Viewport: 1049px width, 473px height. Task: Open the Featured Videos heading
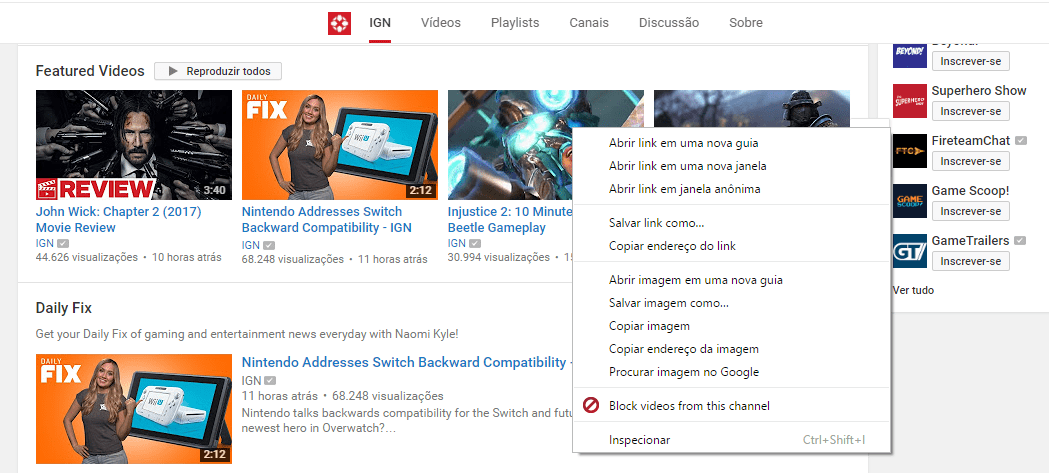click(x=90, y=71)
